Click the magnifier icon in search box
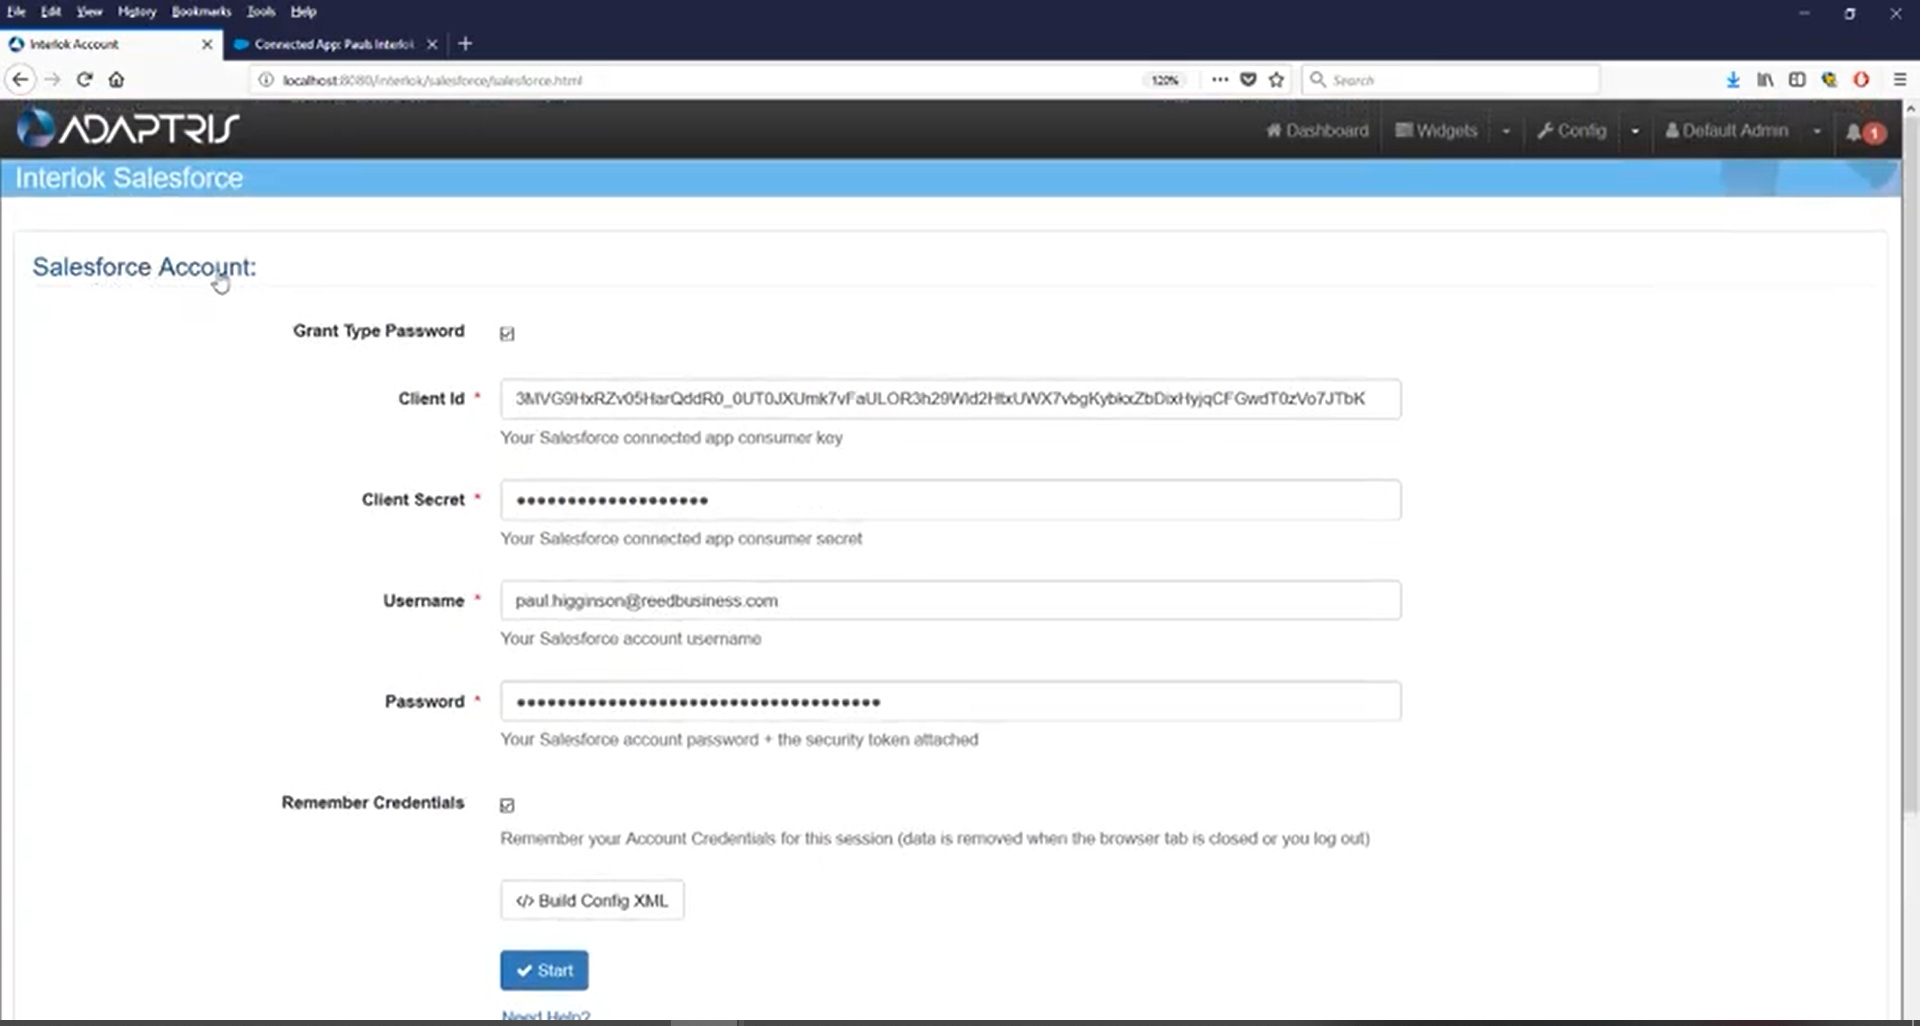Image resolution: width=1922 pixels, height=1026 pixels. (x=1318, y=80)
